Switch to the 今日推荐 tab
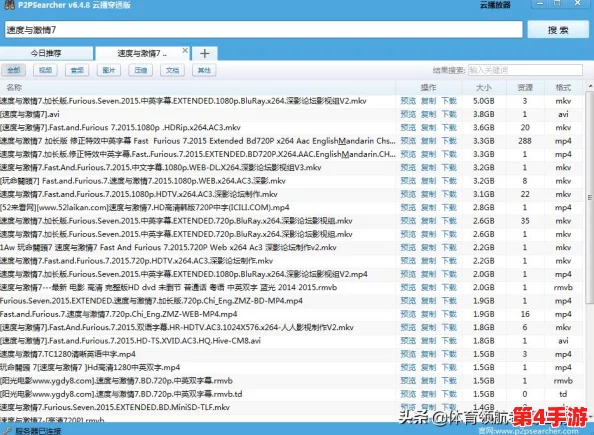The width and height of the screenshot is (594, 435). tap(46, 53)
